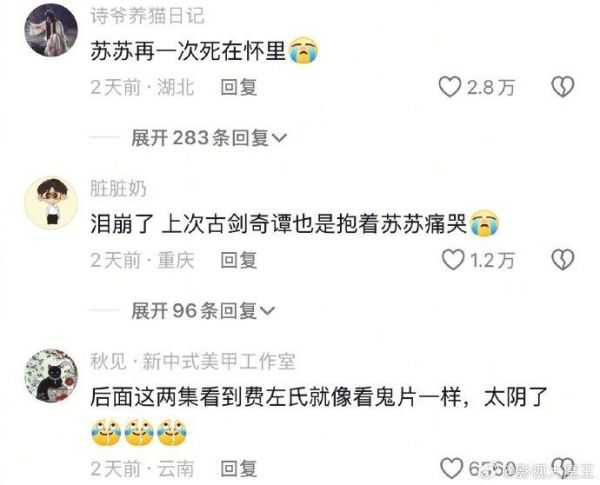Open profile via username 脏脏奶
Screen dimensions: 600x485
point(118,189)
